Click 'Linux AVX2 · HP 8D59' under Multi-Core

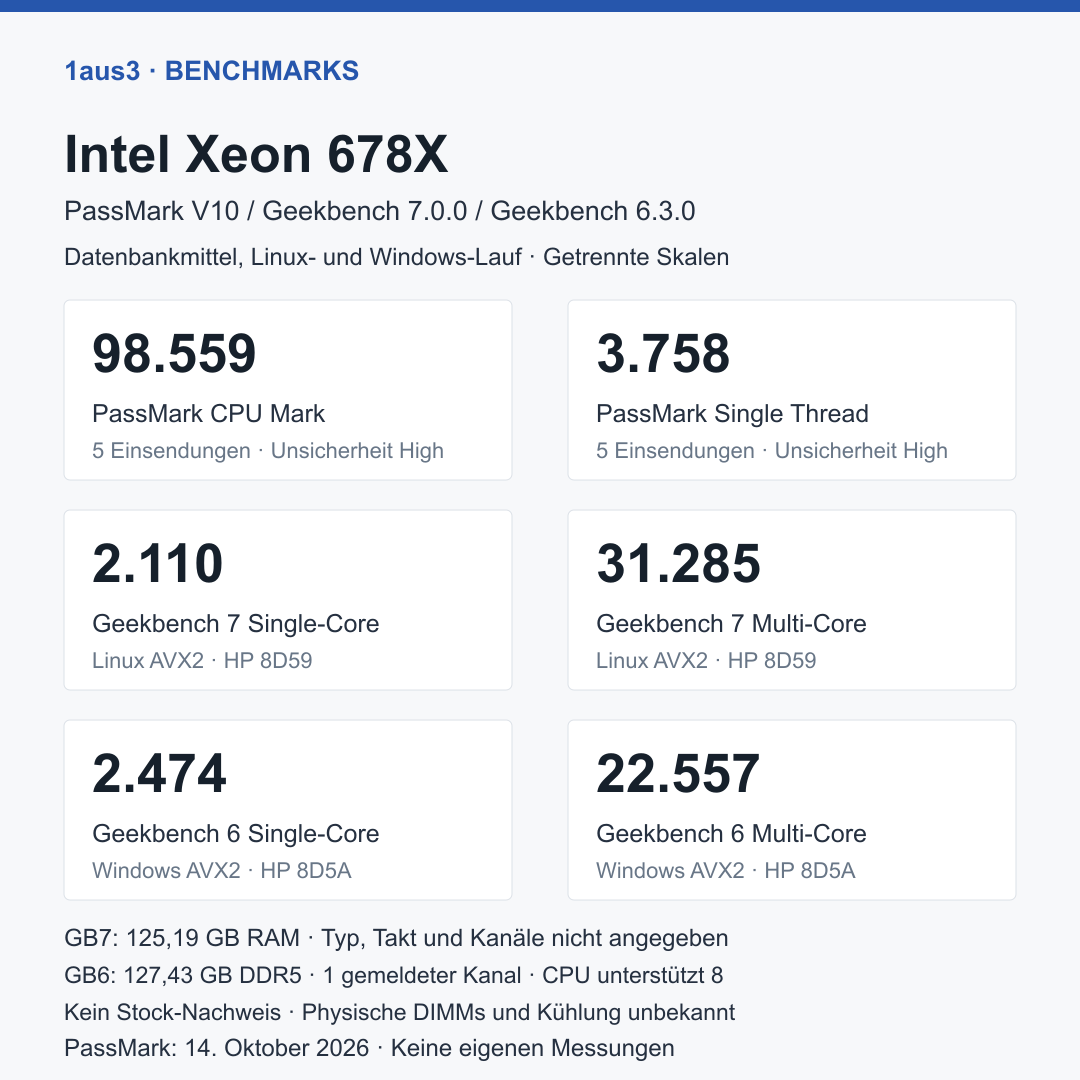click(706, 661)
